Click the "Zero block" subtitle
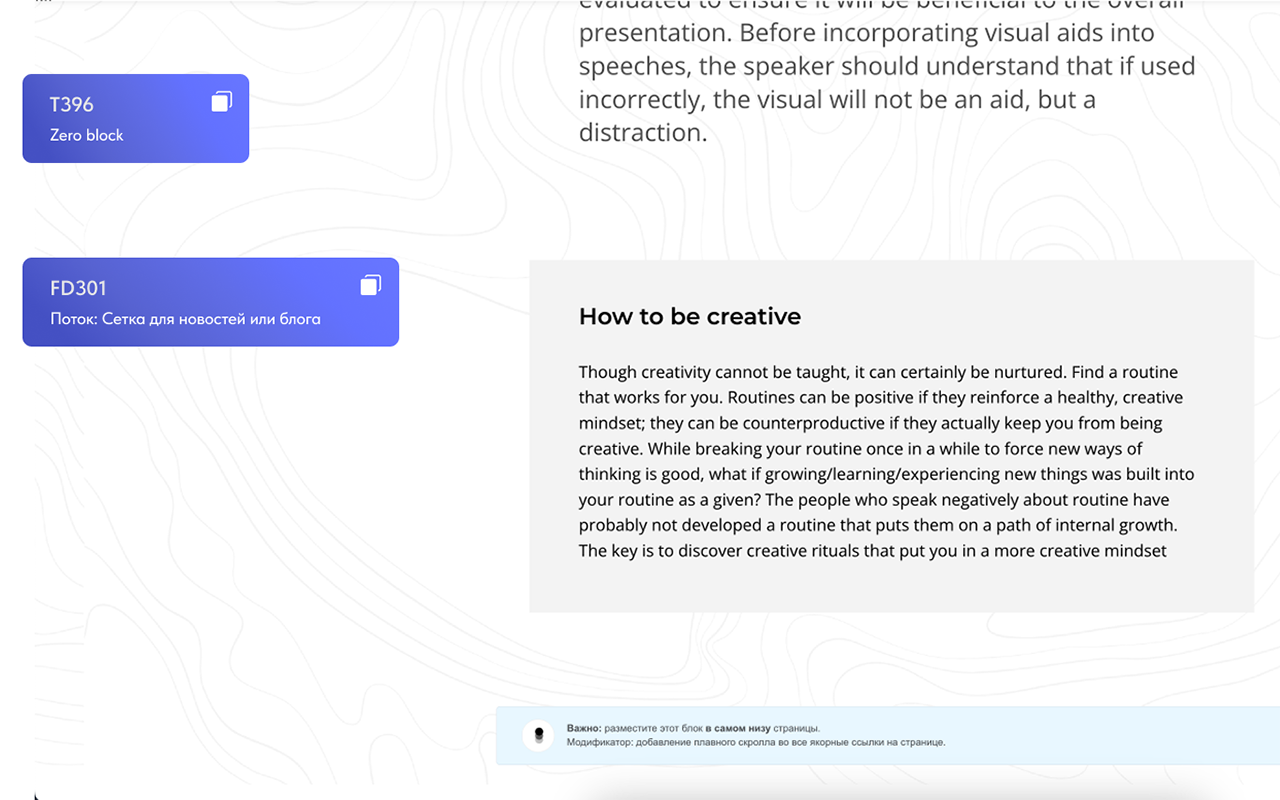This screenshot has height=800, width=1280. [x=87, y=135]
